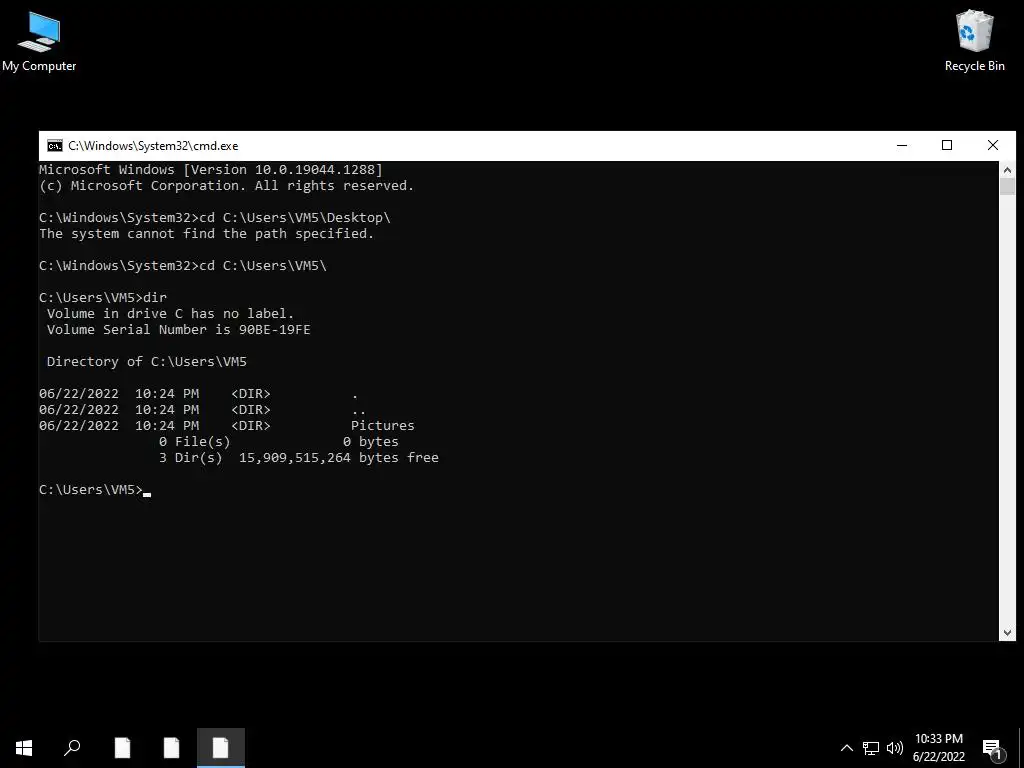Image resolution: width=1024 pixels, height=768 pixels.
Task: Minimize the cmd.exe window
Action: [902, 146]
